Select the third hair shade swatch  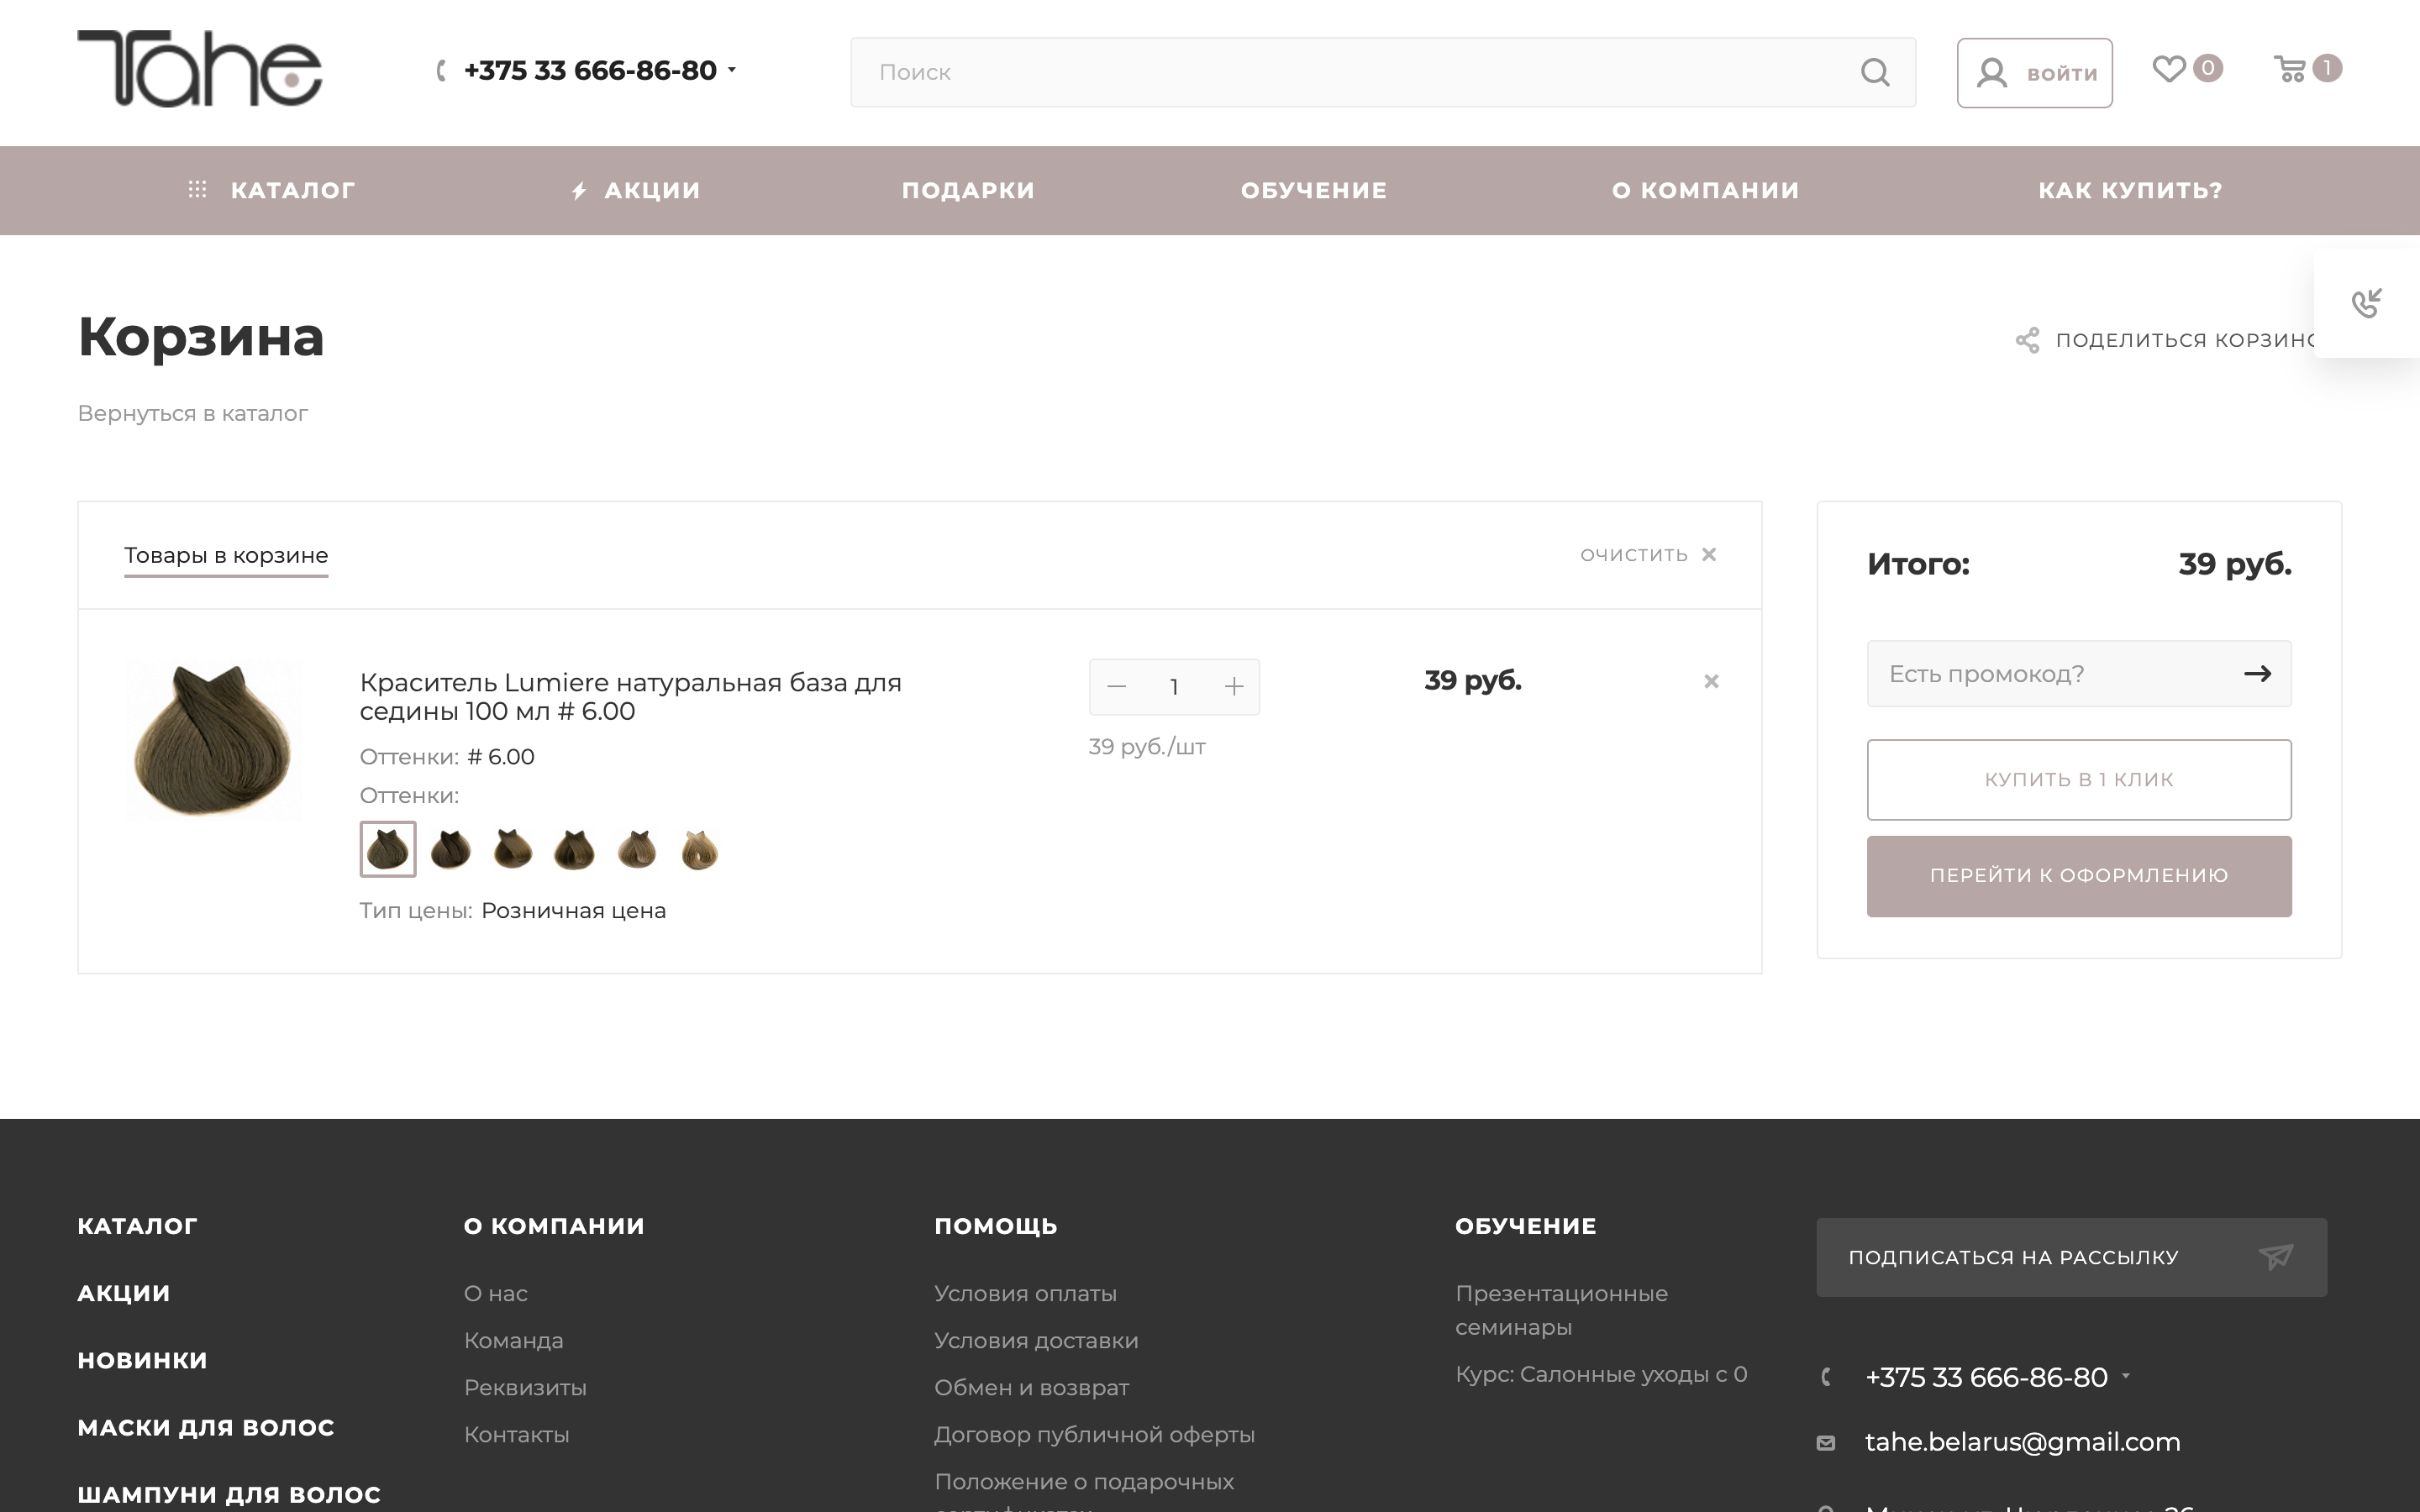(513, 849)
